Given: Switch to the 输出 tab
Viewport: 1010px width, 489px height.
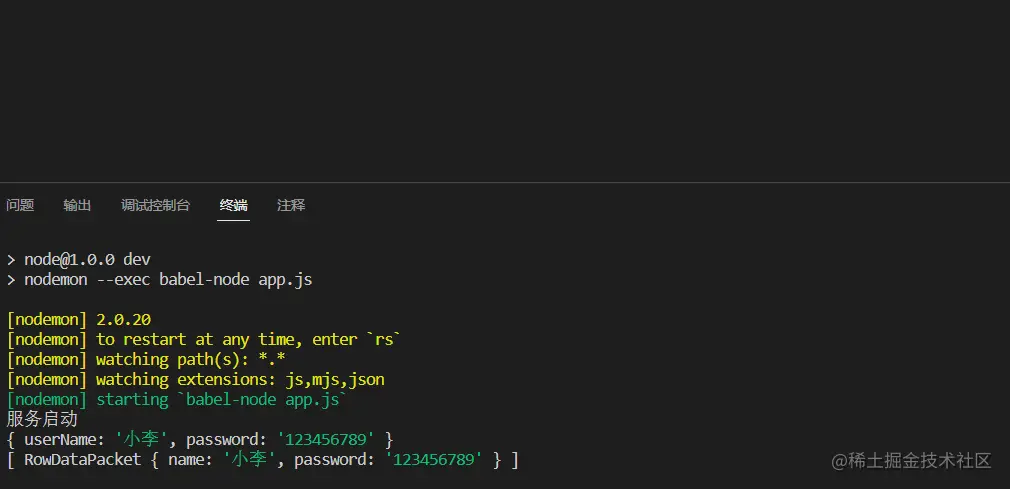Looking at the screenshot, I should coord(77,206).
